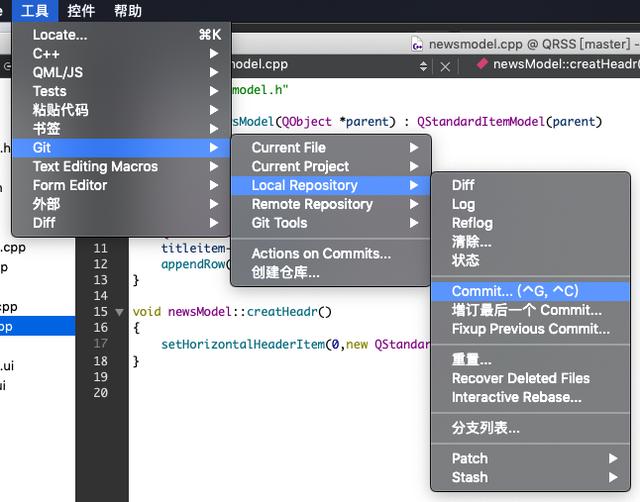Expand the Patch submenu

coord(531,459)
